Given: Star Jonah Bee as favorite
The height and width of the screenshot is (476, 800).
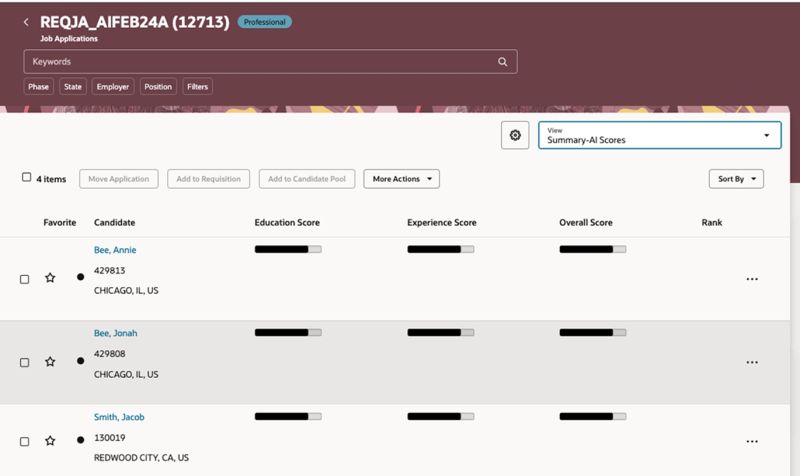Looking at the screenshot, I should pyautogui.click(x=50, y=362).
